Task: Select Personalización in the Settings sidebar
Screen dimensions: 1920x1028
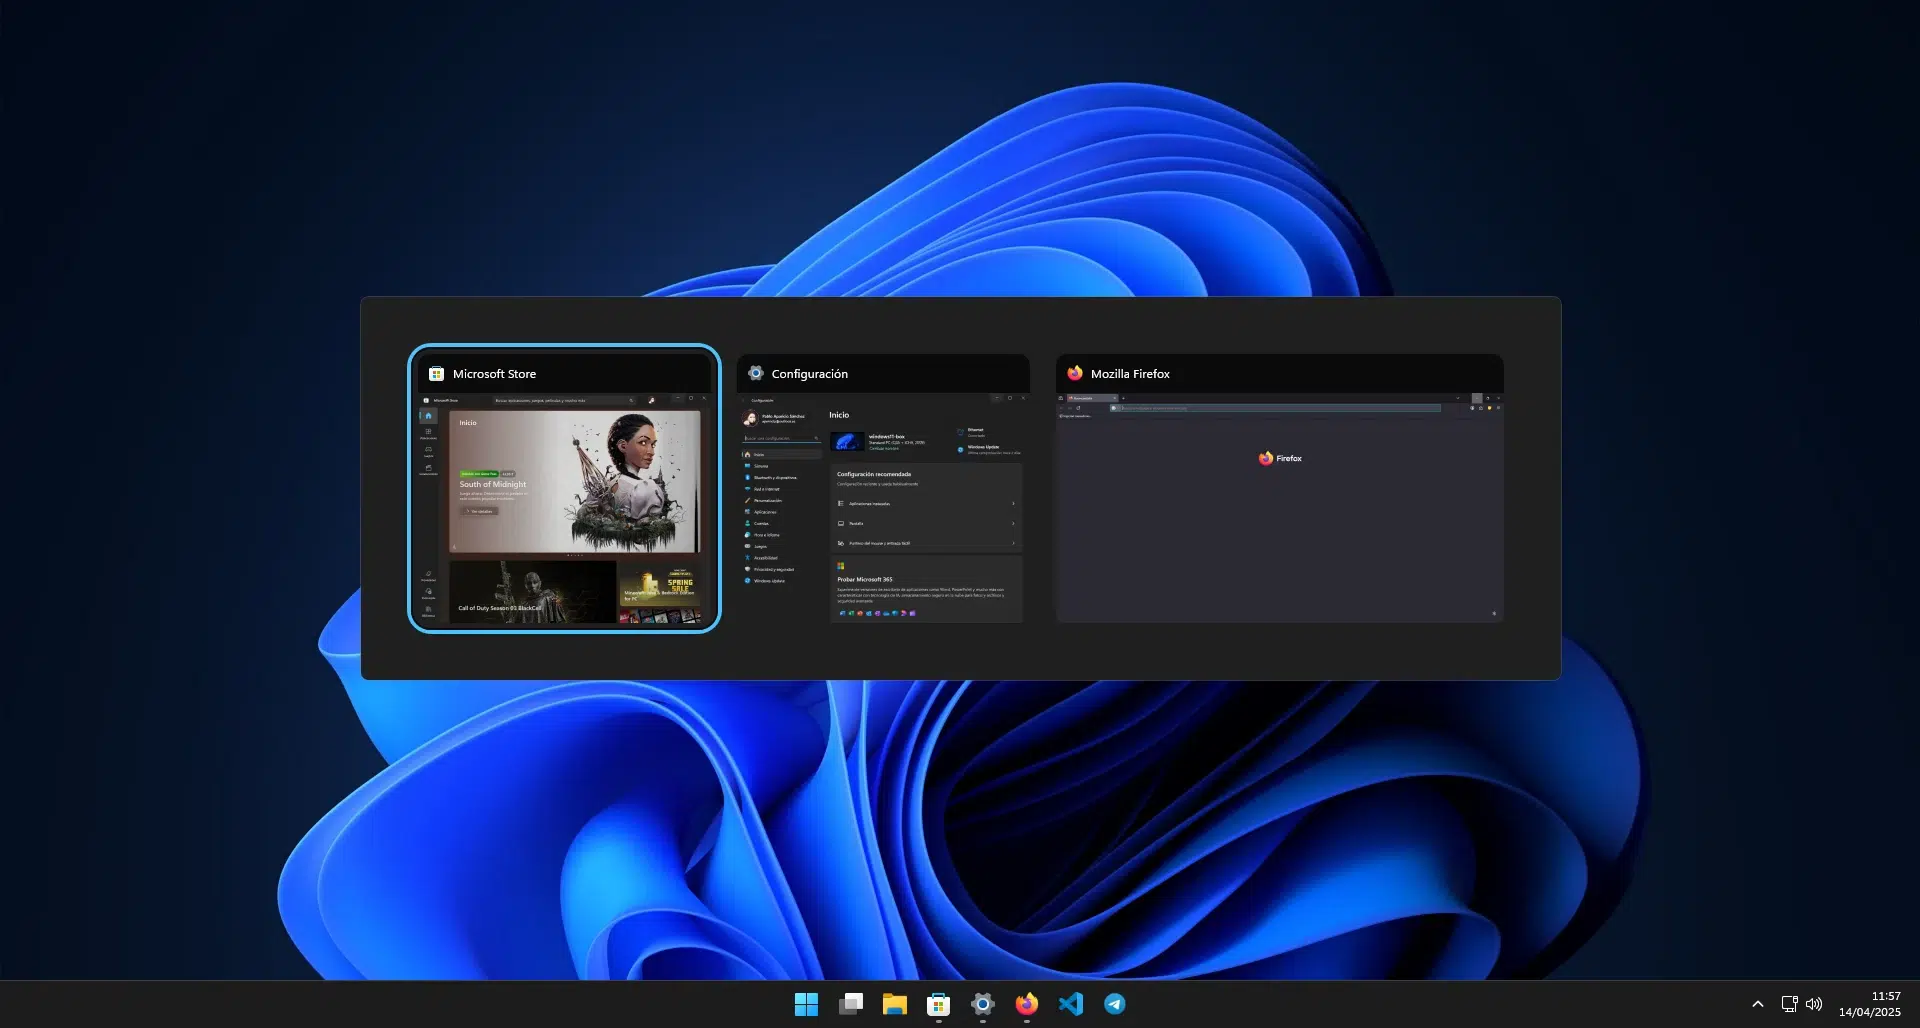Action: (x=768, y=500)
